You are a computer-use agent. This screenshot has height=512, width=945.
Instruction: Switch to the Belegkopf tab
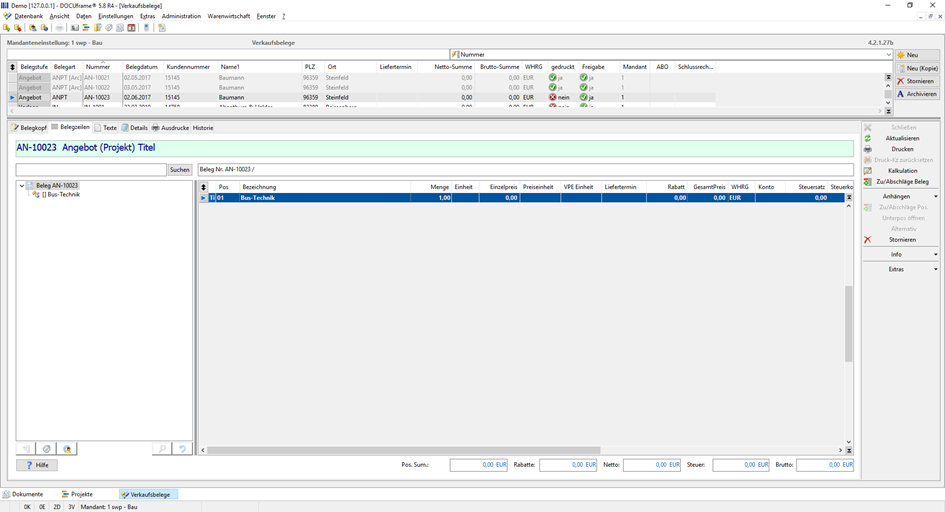(29, 128)
